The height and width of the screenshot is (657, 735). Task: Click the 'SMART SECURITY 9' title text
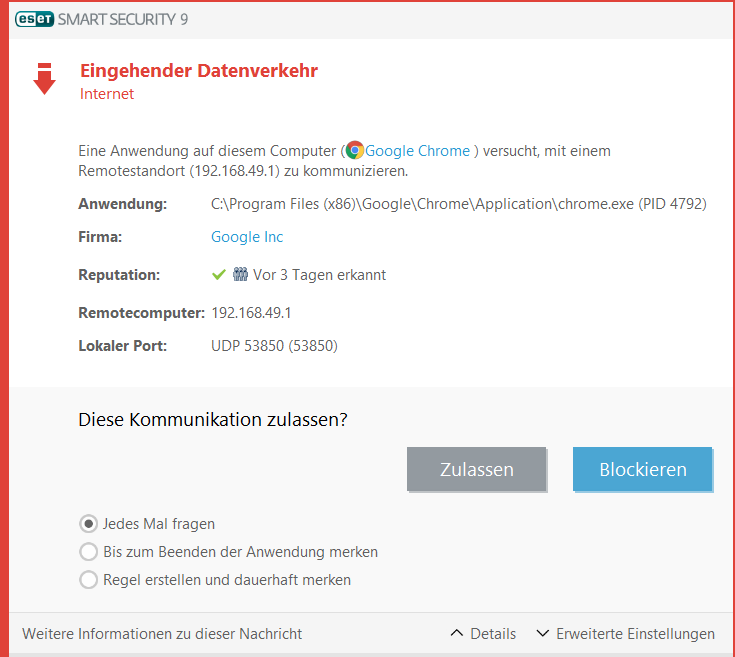(123, 19)
